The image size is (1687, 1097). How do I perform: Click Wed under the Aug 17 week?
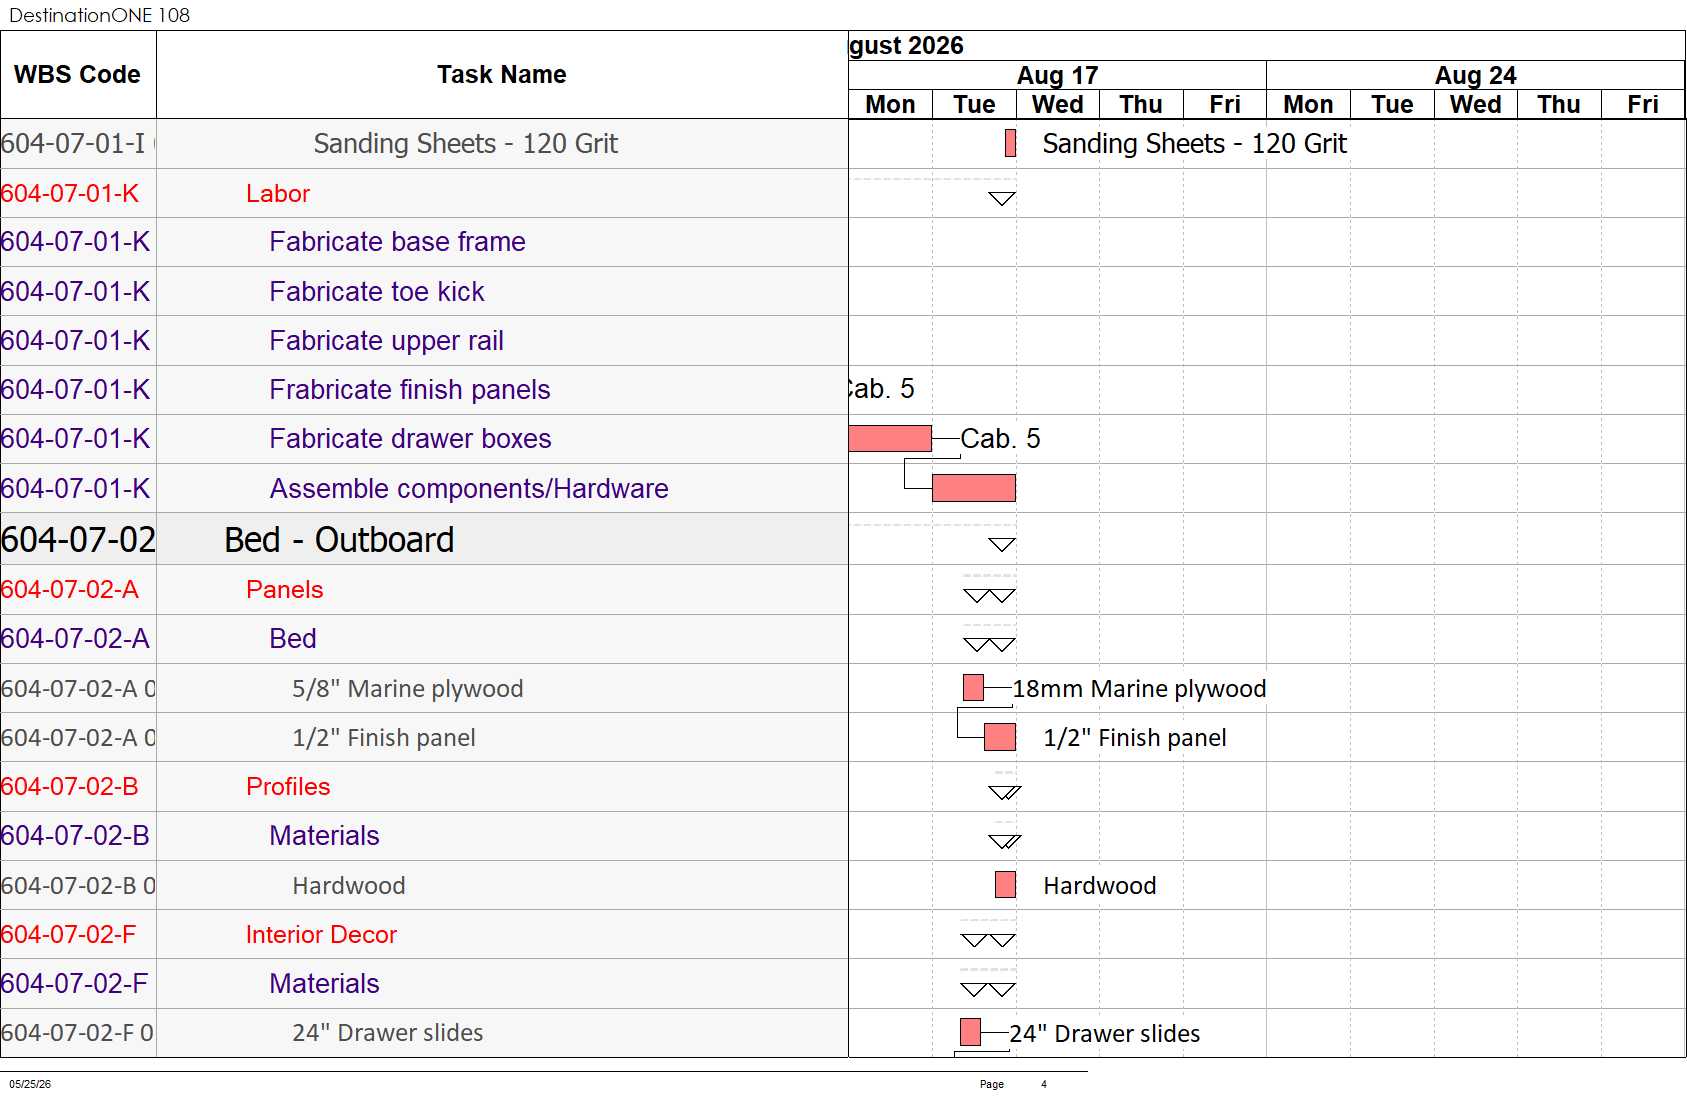click(1057, 104)
